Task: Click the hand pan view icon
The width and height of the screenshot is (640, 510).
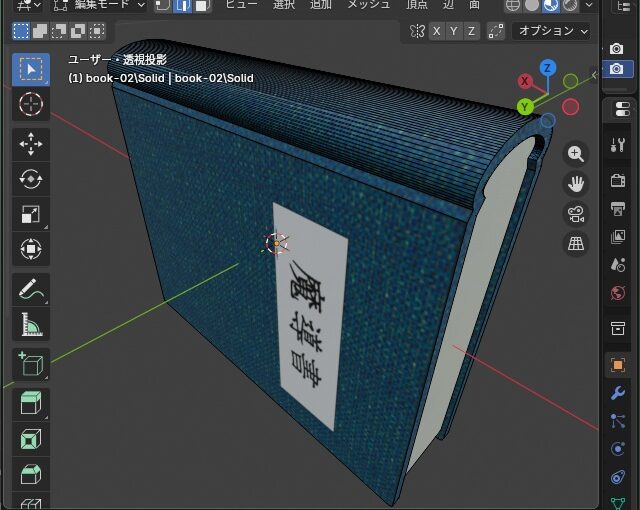Action: [576, 184]
